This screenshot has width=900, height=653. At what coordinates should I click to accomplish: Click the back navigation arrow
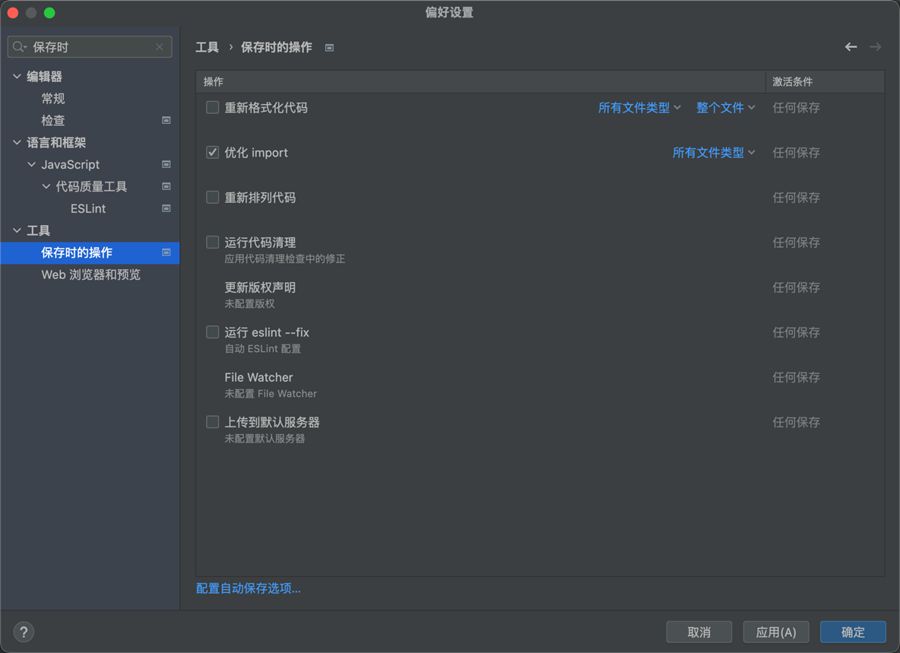(x=851, y=47)
